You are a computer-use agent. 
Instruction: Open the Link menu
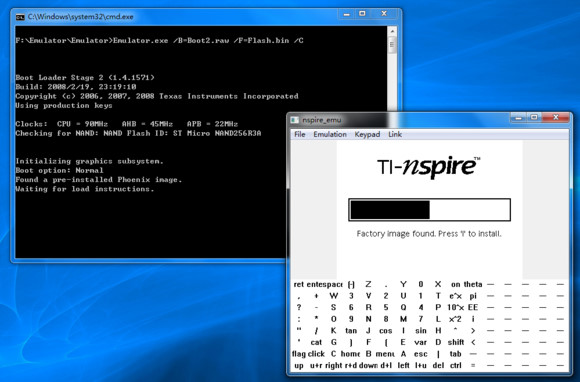point(395,135)
